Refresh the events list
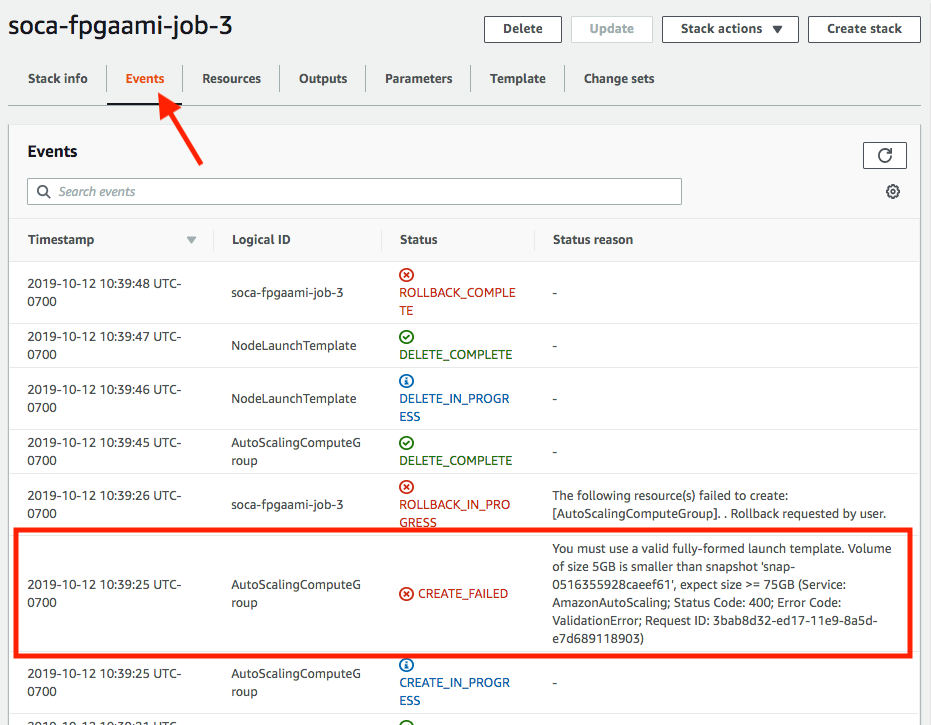The height and width of the screenshot is (725, 931). (x=884, y=155)
